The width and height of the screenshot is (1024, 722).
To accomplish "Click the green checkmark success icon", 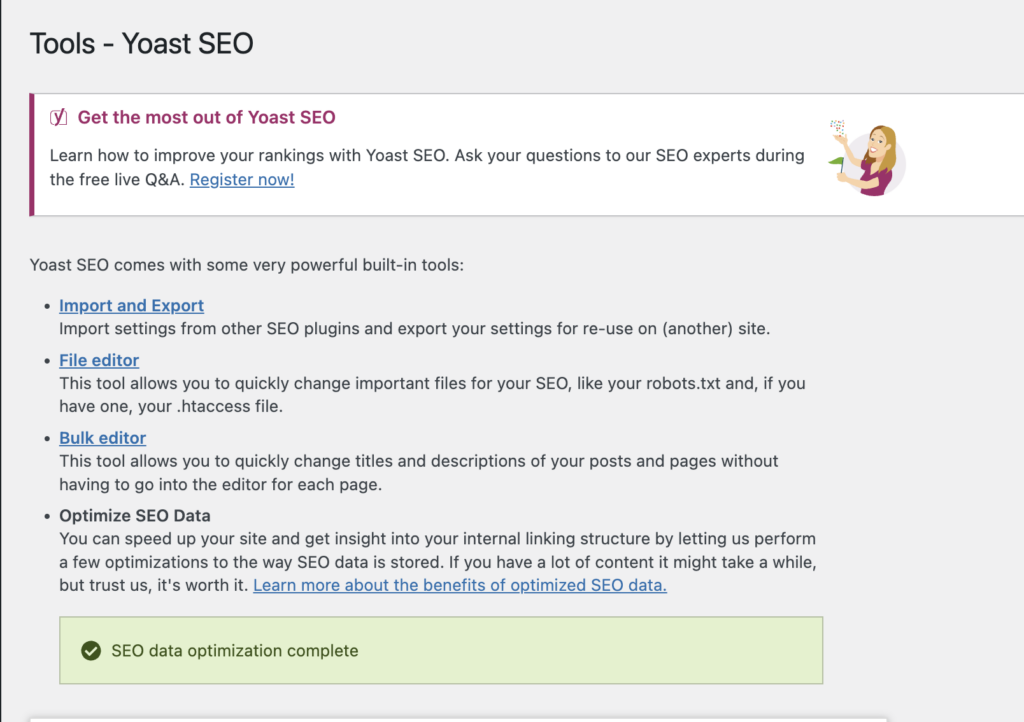I will 91,651.
